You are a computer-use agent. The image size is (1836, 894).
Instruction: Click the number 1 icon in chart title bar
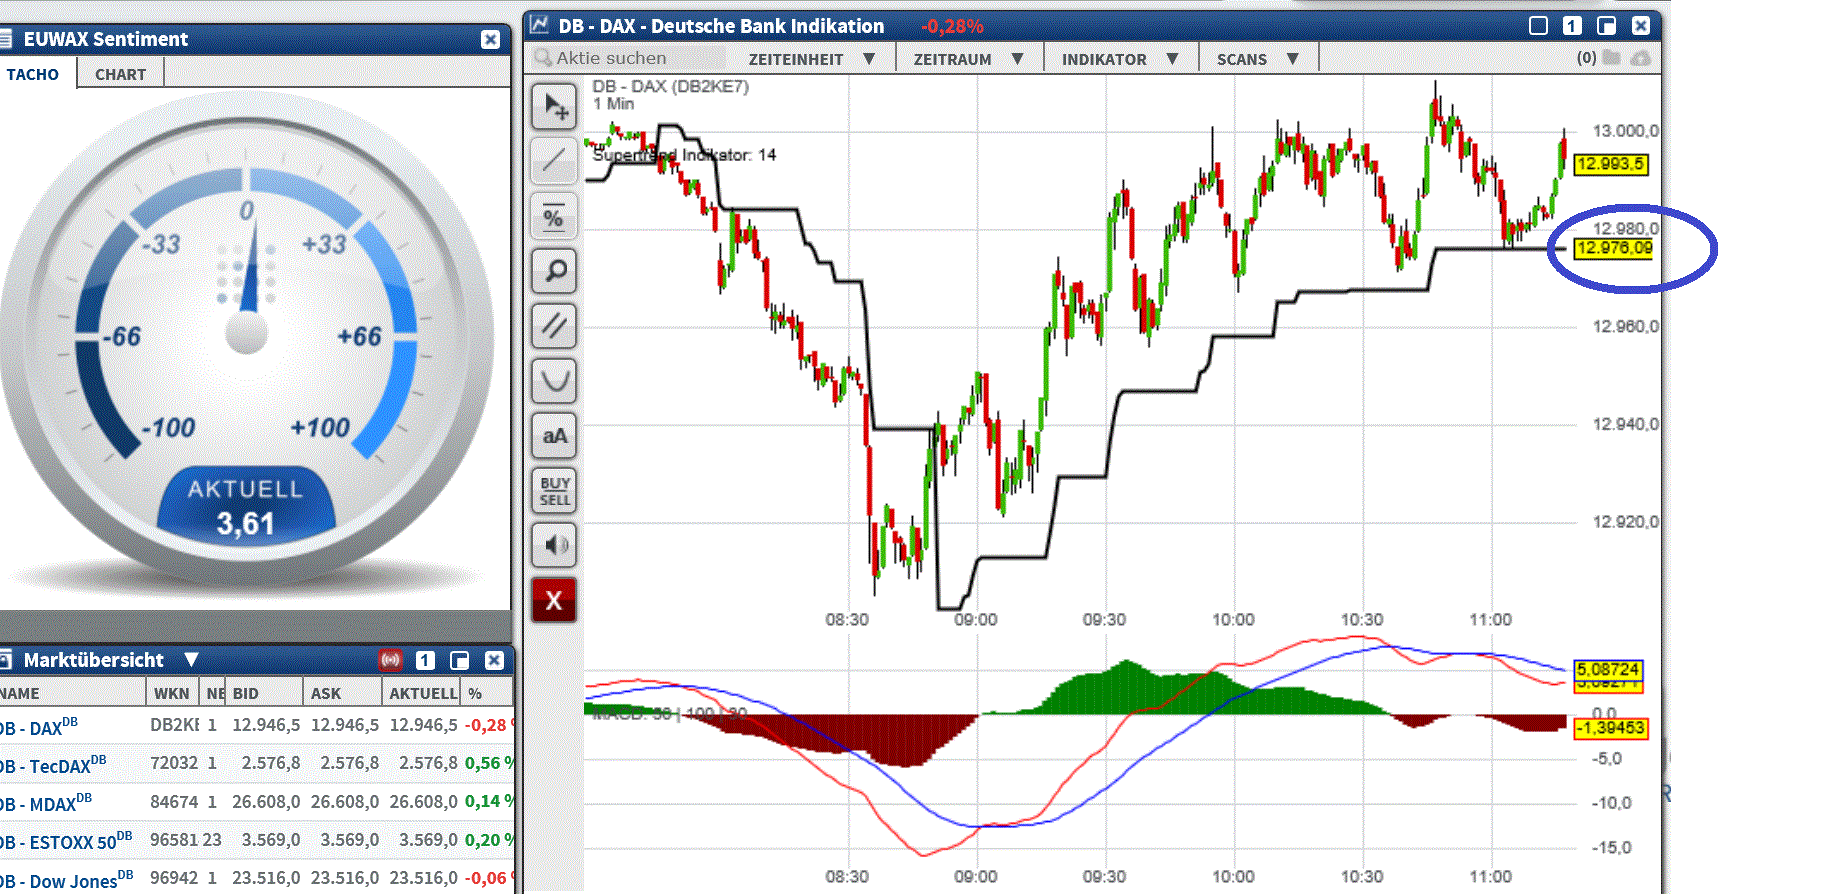point(1572,25)
